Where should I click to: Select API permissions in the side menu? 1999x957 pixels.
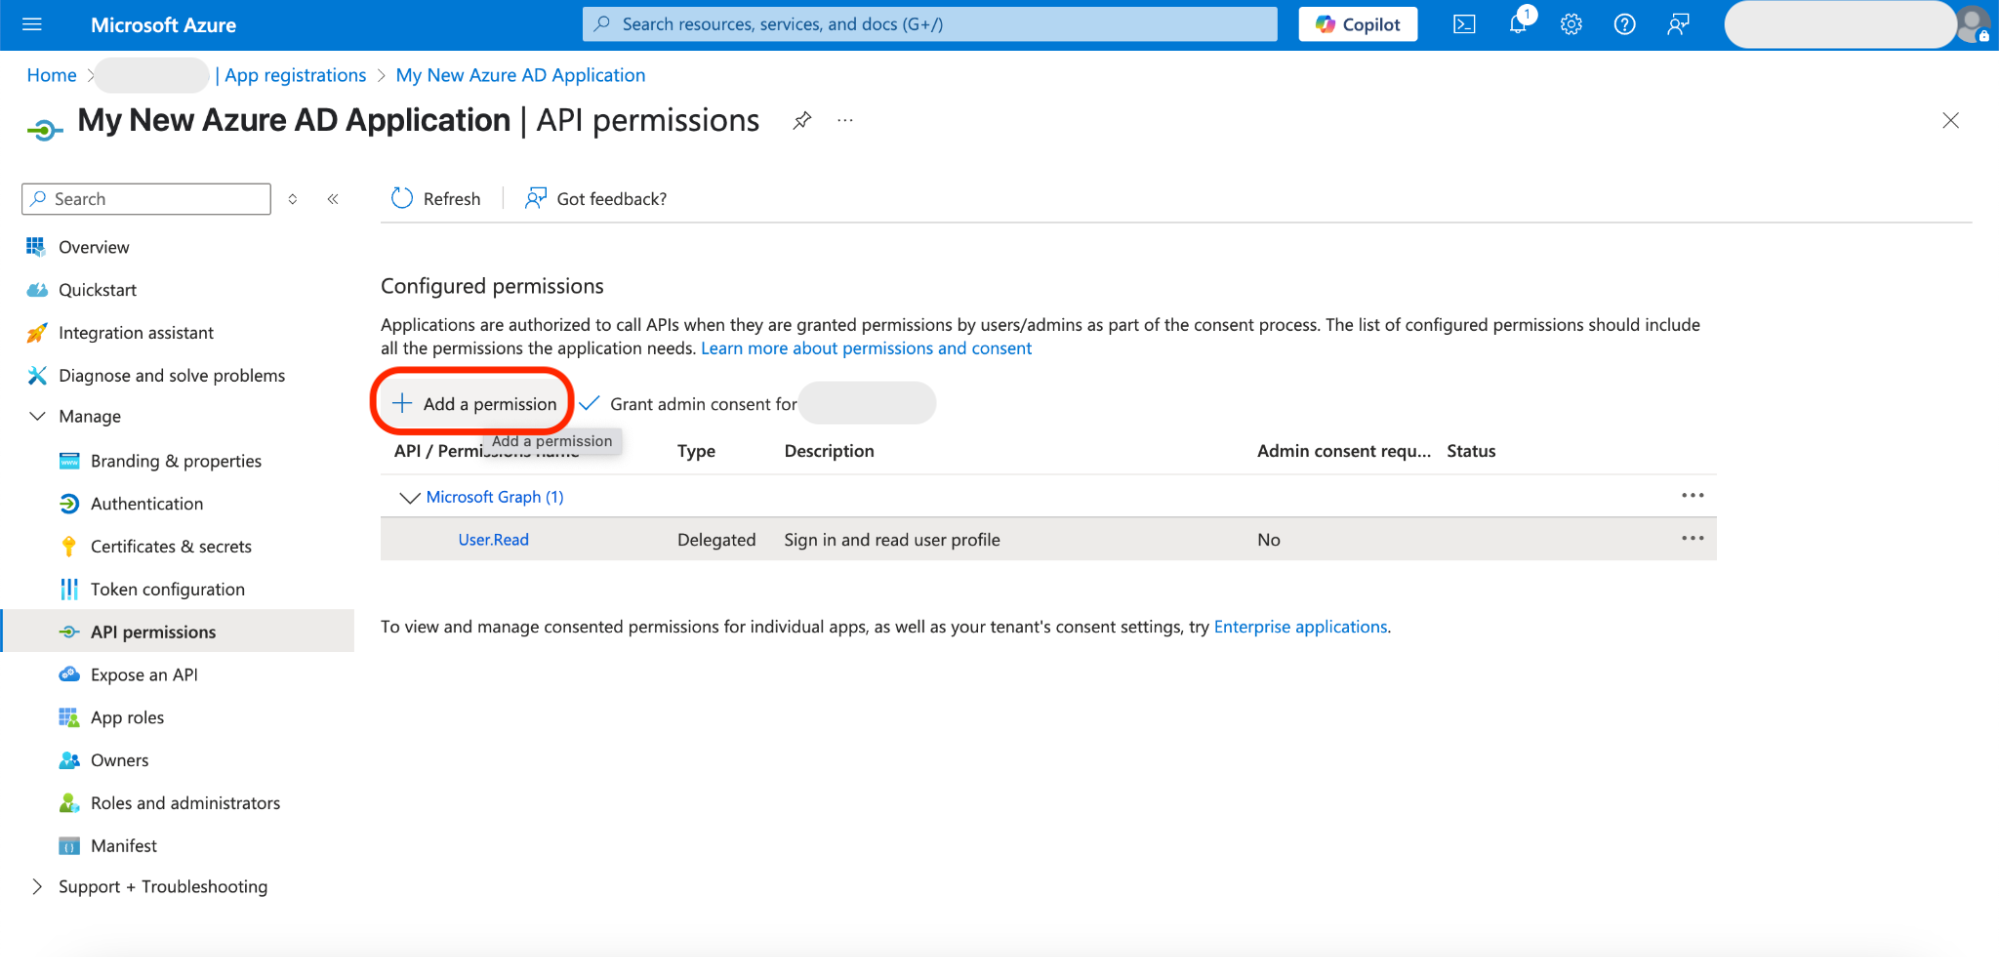(178, 632)
